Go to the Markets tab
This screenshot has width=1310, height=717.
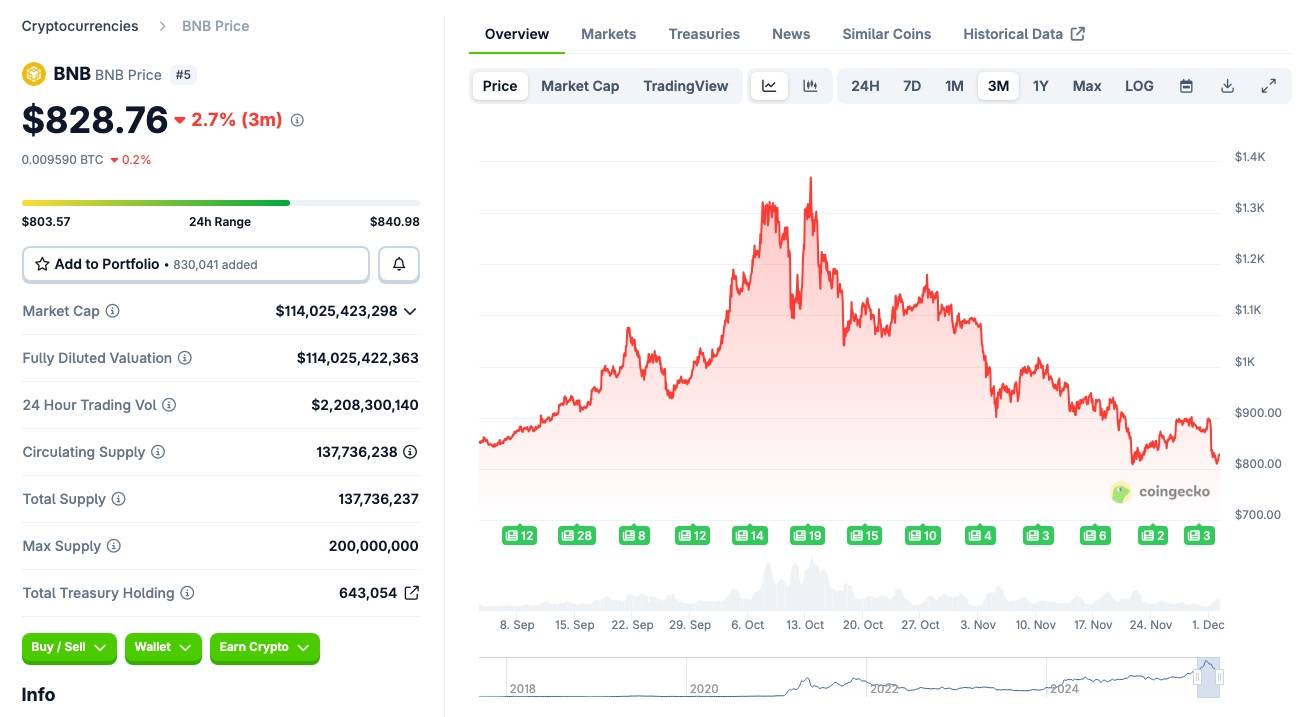point(608,34)
